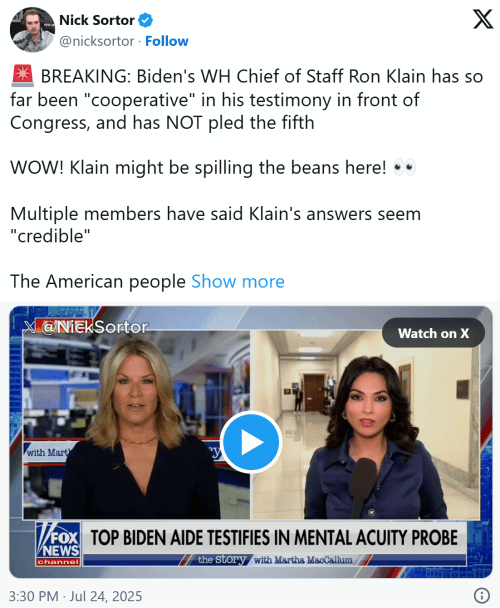This screenshot has width=500, height=608.
Task: Click the hallway reporter video panel
Action: pos(366,425)
